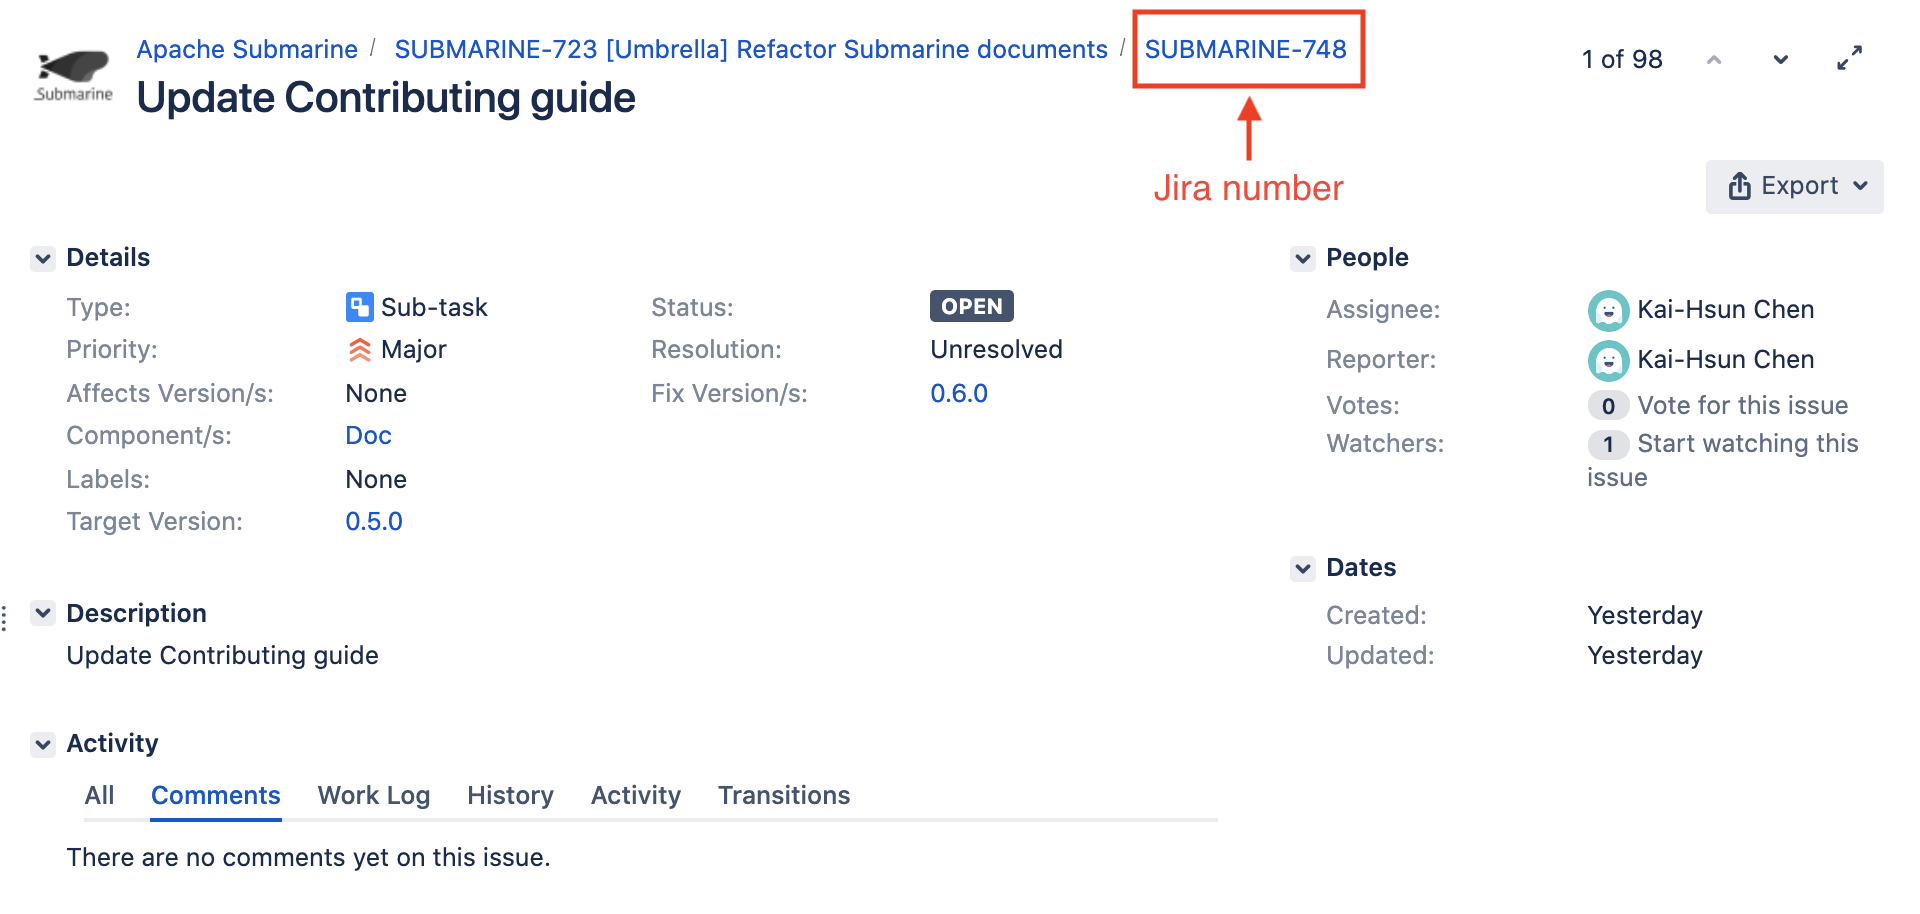The image size is (1920, 914).
Task: Click the Assignee avatar of Kai-Hsun Chen
Action: 1608,310
